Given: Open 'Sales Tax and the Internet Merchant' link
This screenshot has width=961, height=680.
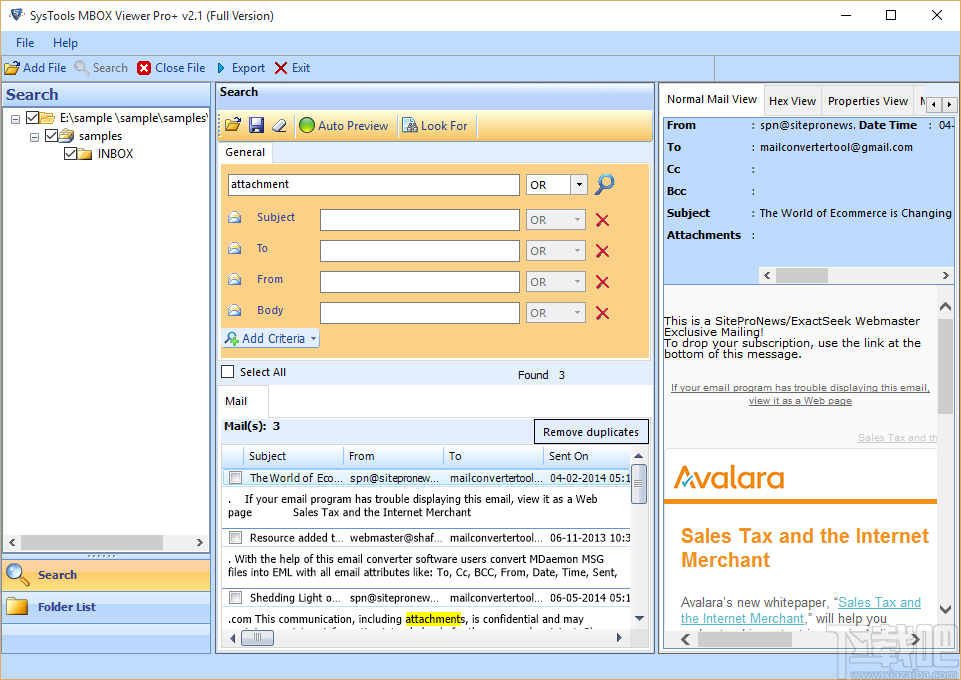Looking at the screenshot, I should [x=800, y=610].
